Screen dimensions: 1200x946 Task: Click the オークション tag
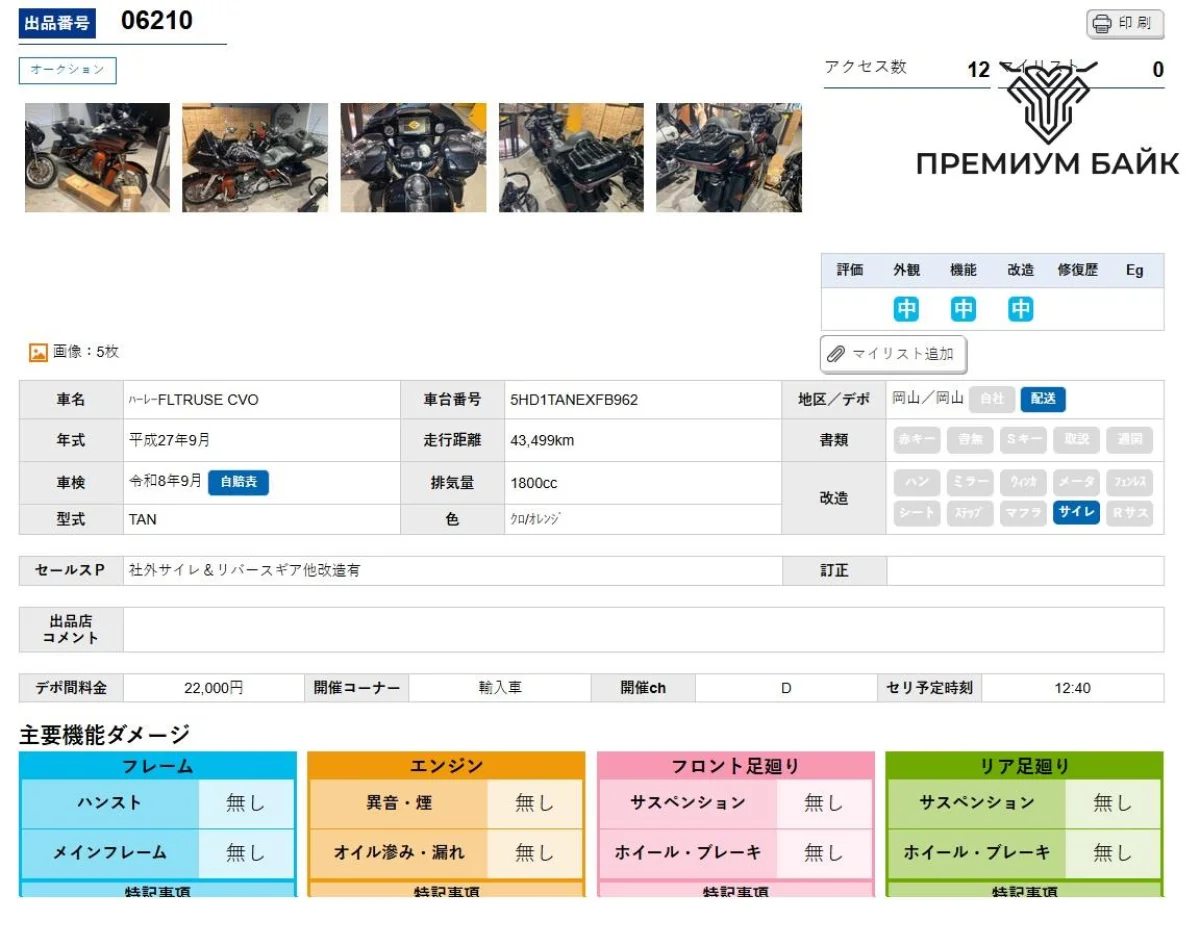click(68, 70)
